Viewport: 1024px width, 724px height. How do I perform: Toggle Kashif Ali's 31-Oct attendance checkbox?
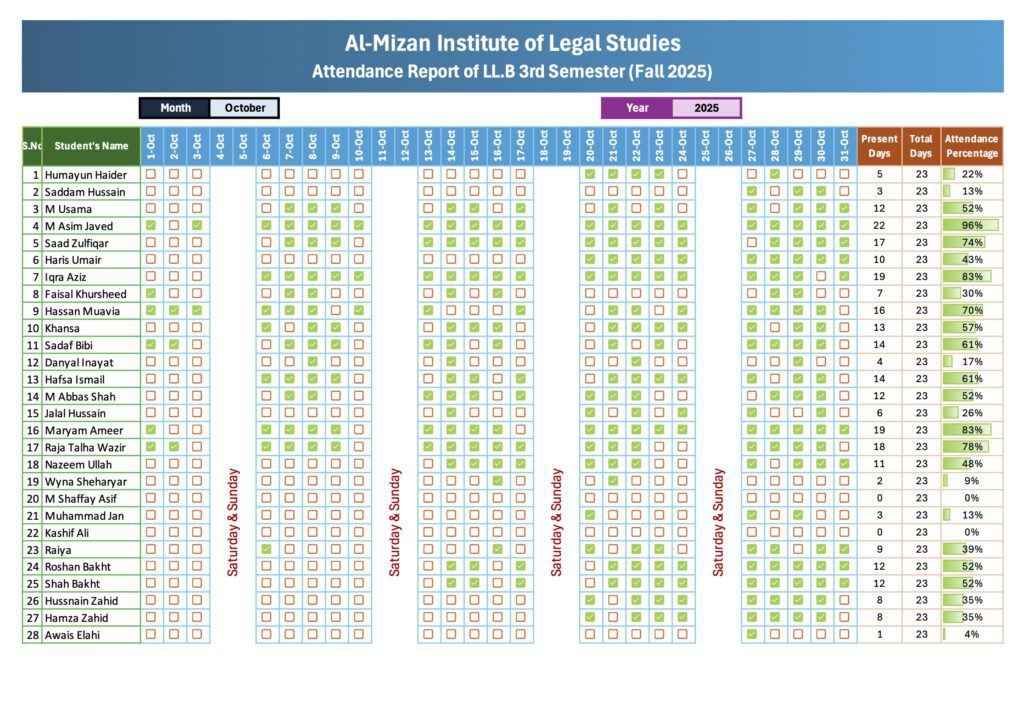845,532
